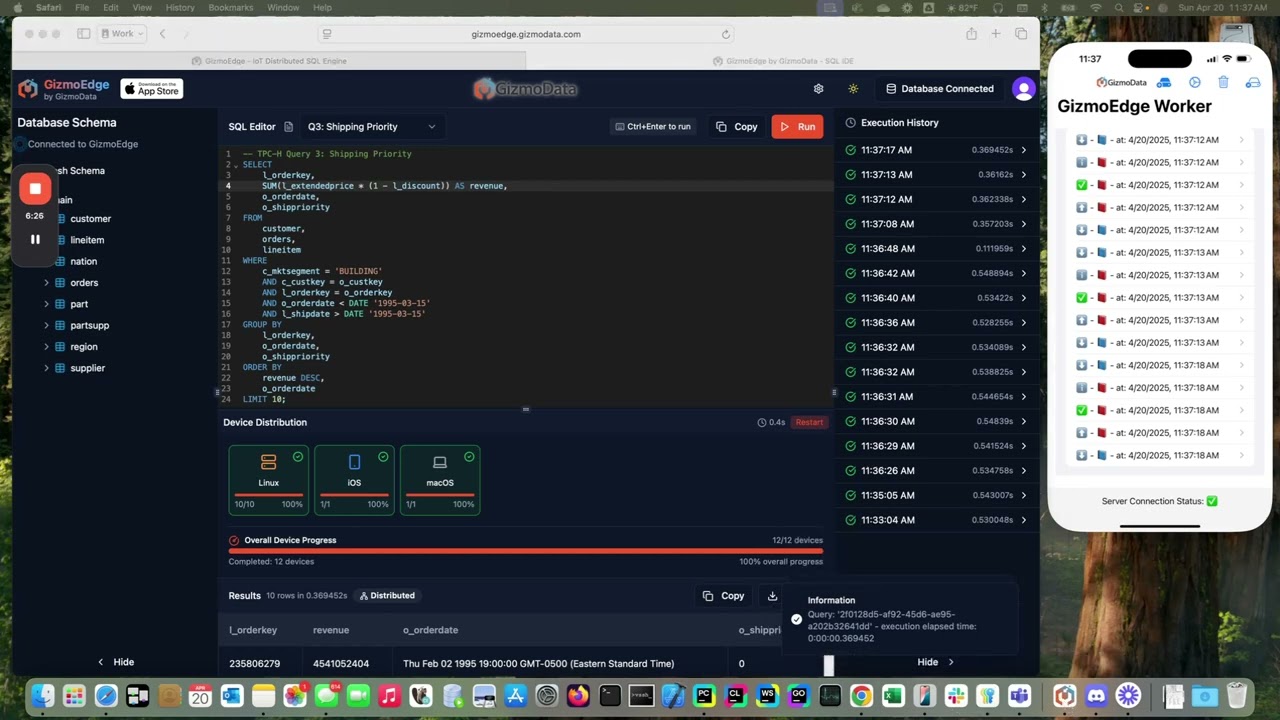
Task: Click the Overall Device Progress bar
Action: pos(526,550)
